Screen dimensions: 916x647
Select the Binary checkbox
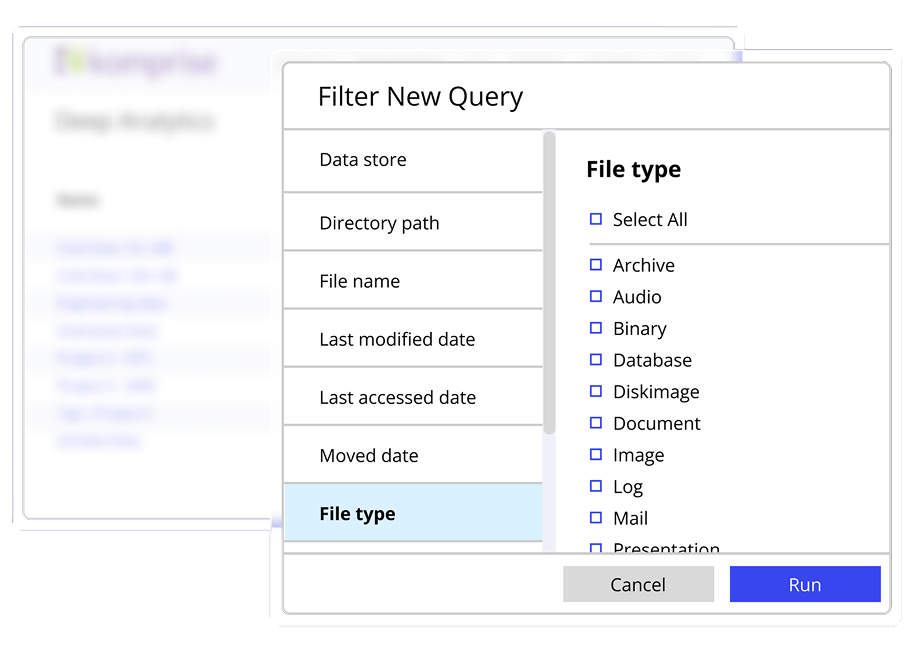pyautogui.click(x=596, y=328)
